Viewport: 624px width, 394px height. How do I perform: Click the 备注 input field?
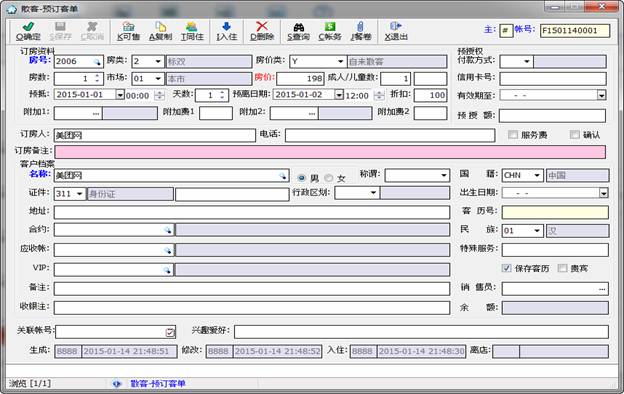click(x=252, y=289)
